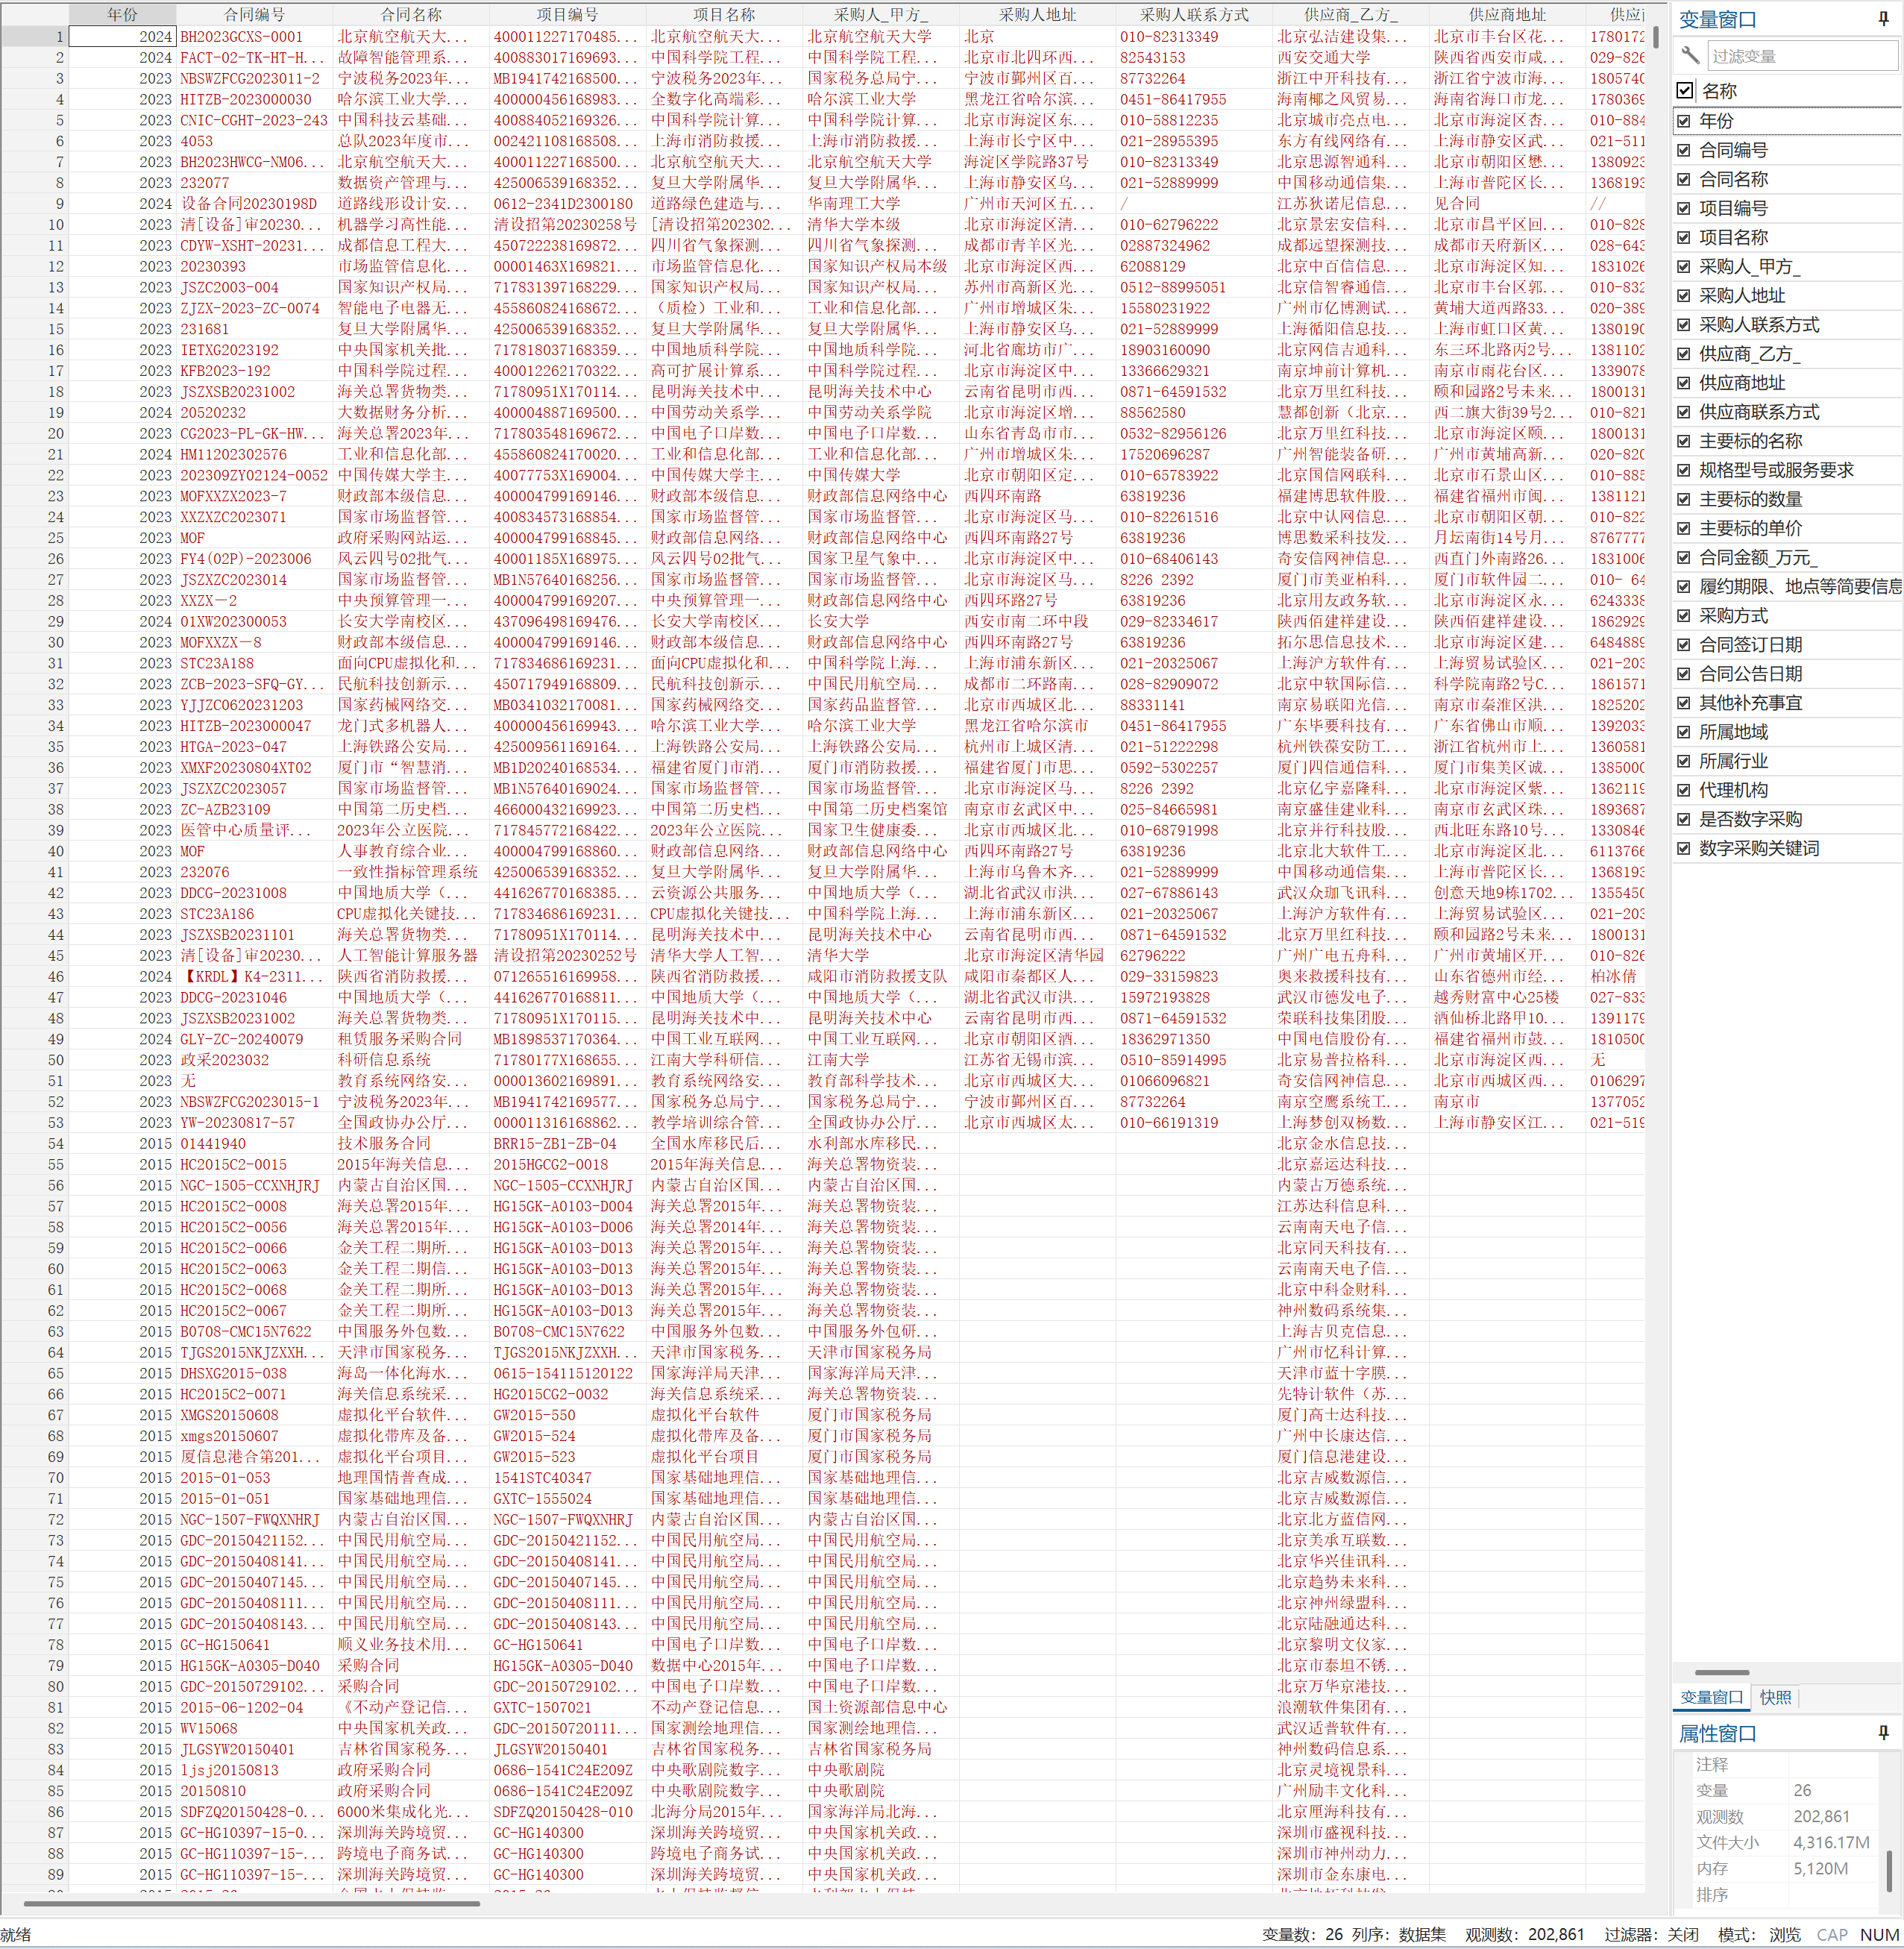
Task: Toggle the 名称 select-all header checkbox
Action: point(1685,91)
